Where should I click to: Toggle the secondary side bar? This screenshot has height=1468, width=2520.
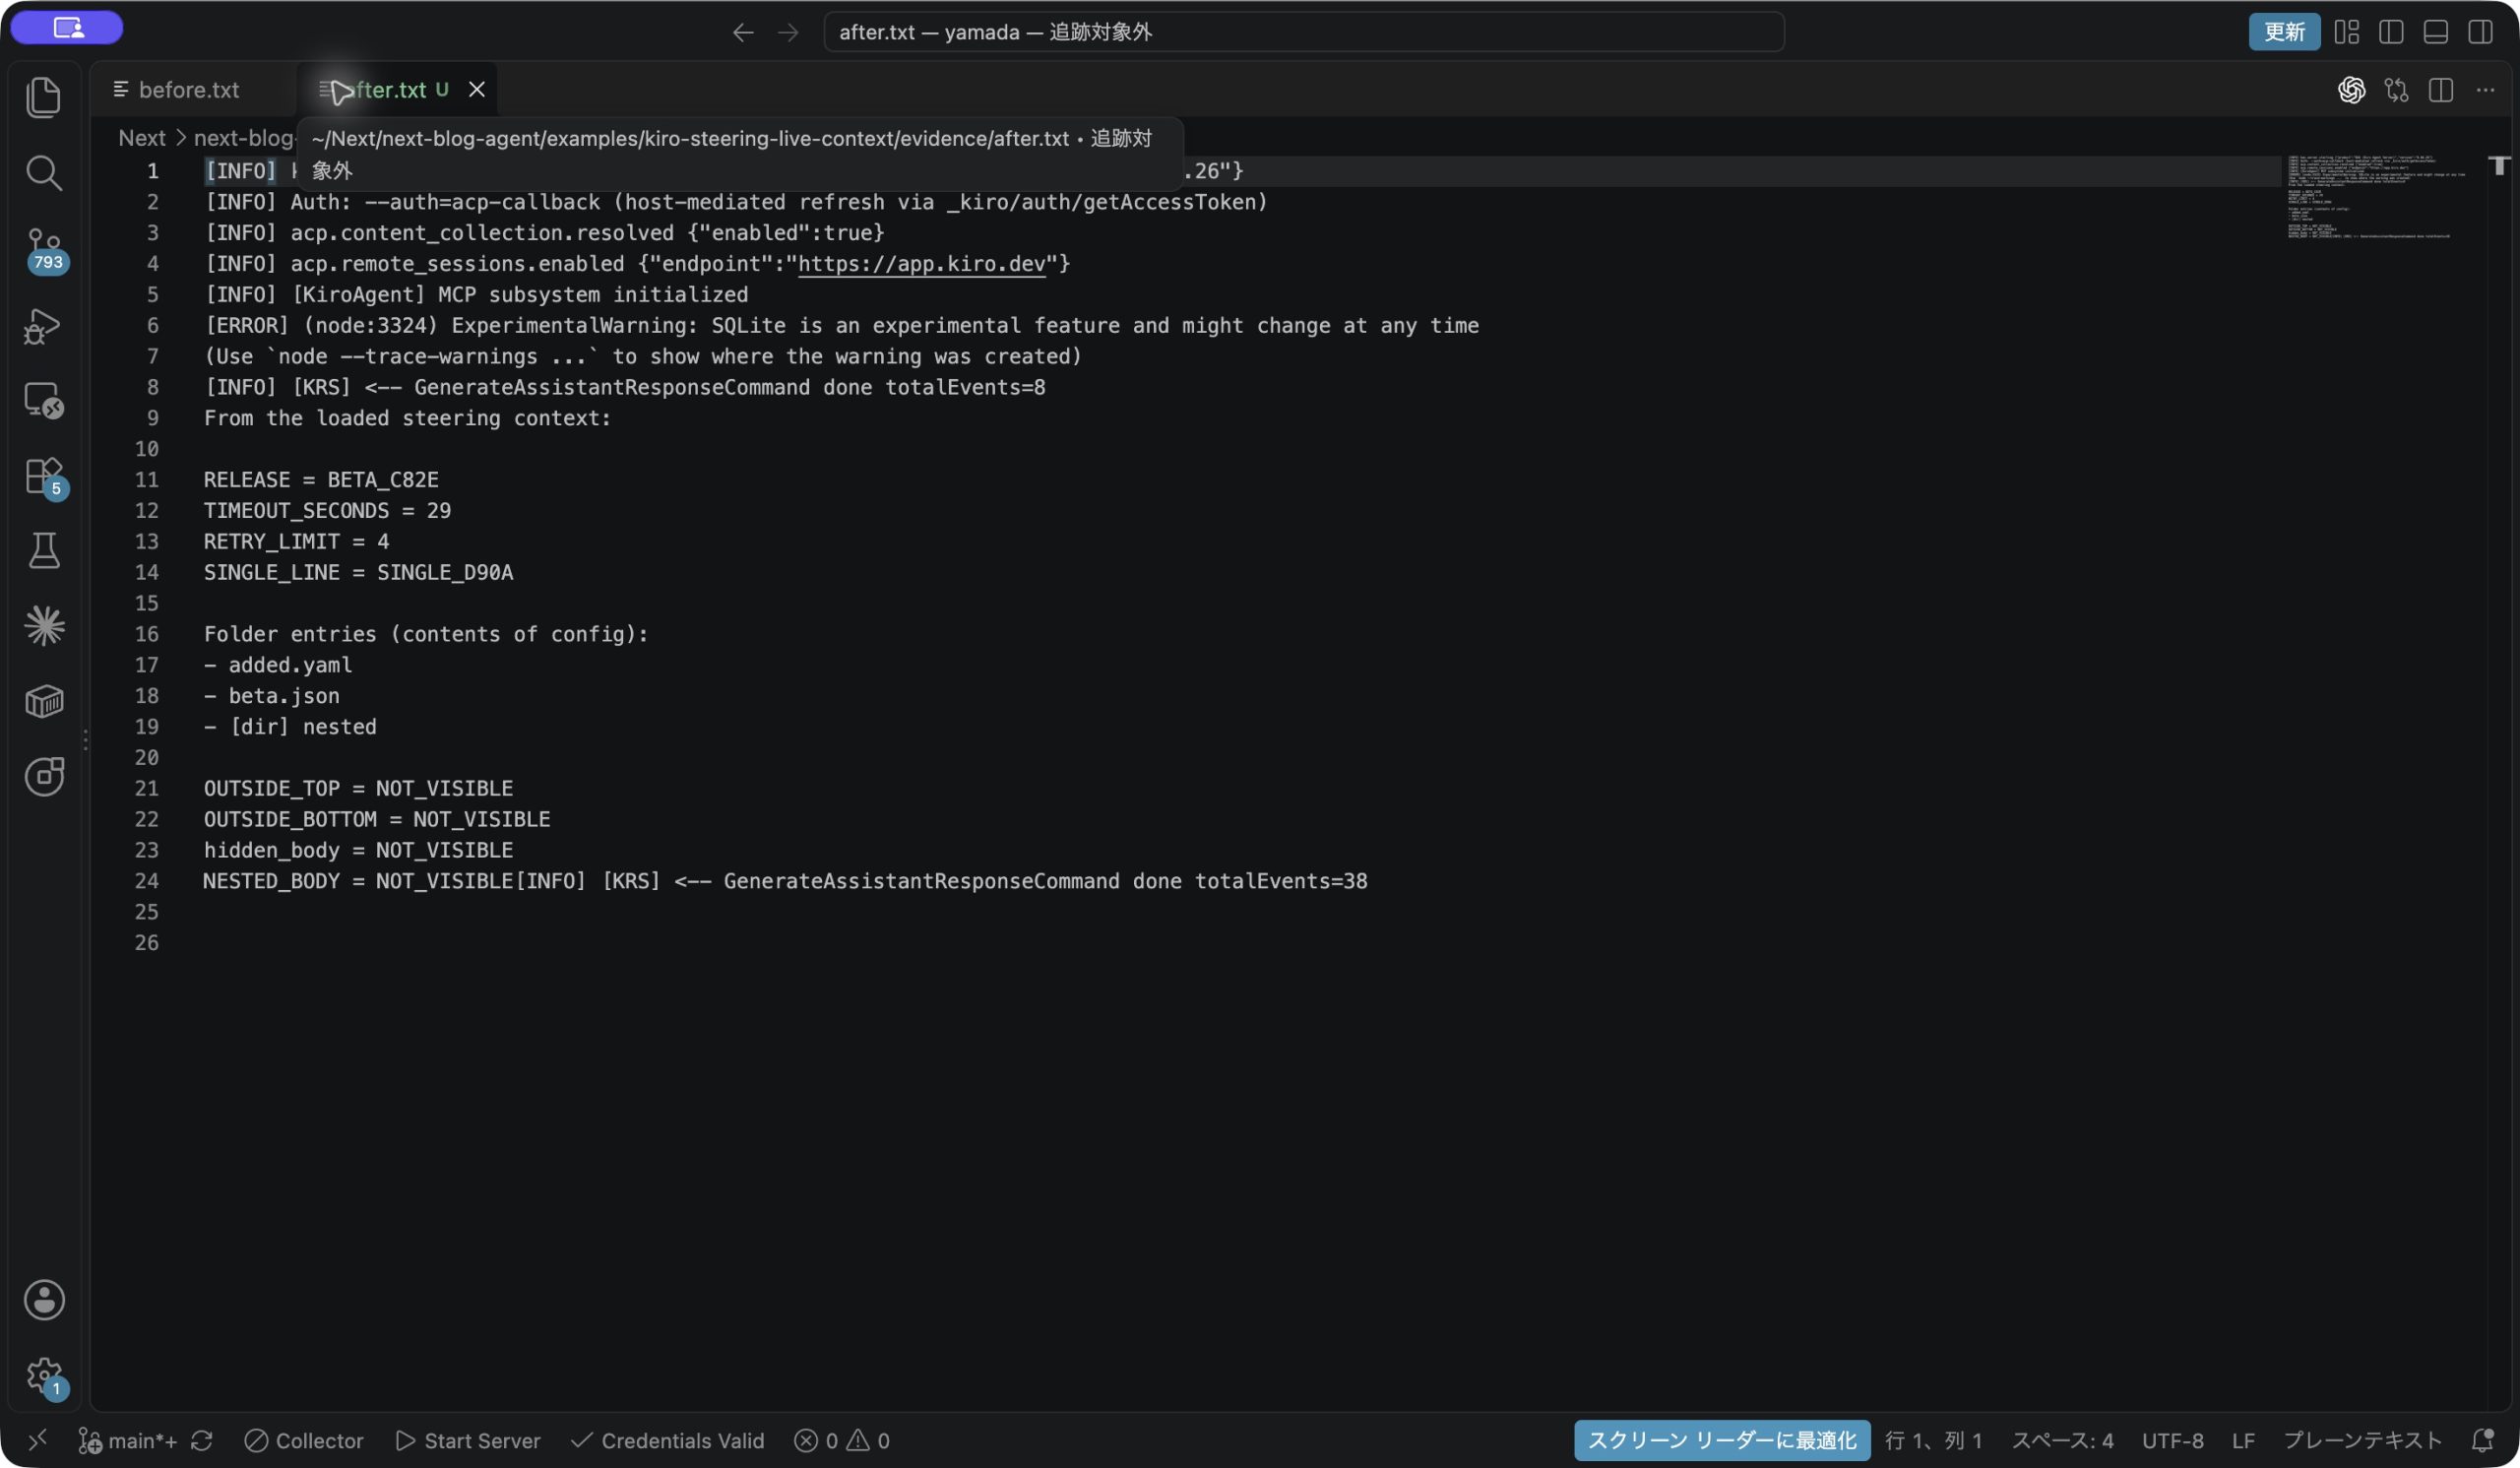point(2480,32)
